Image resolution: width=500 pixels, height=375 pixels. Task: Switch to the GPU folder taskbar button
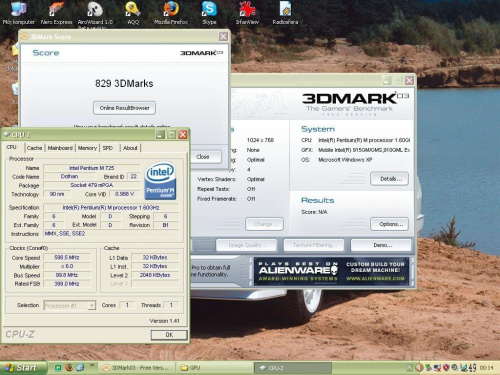(x=213, y=368)
